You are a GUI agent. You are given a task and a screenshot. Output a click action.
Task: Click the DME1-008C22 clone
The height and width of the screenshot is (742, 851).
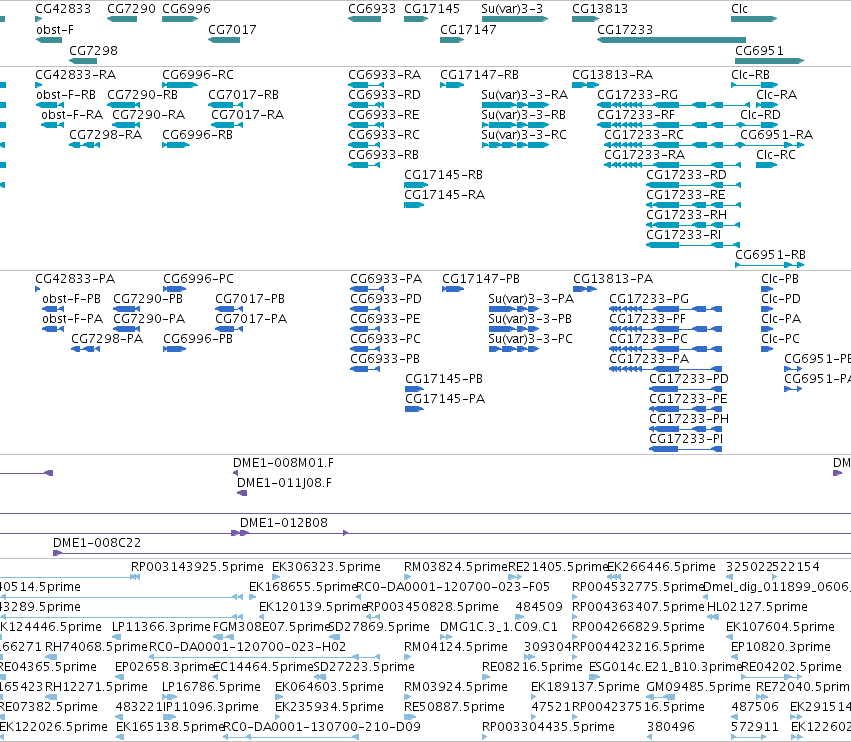click(x=97, y=543)
